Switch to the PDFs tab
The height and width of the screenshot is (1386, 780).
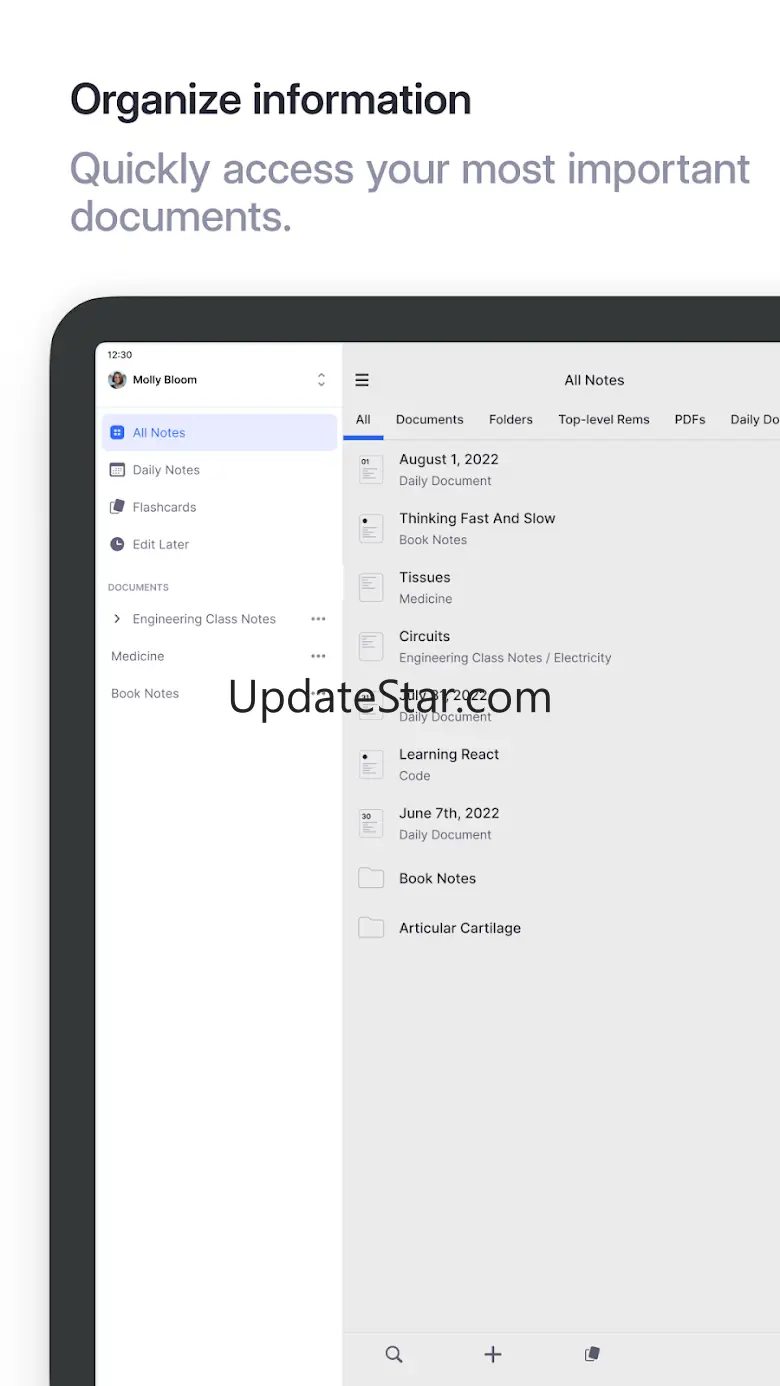pos(690,419)
